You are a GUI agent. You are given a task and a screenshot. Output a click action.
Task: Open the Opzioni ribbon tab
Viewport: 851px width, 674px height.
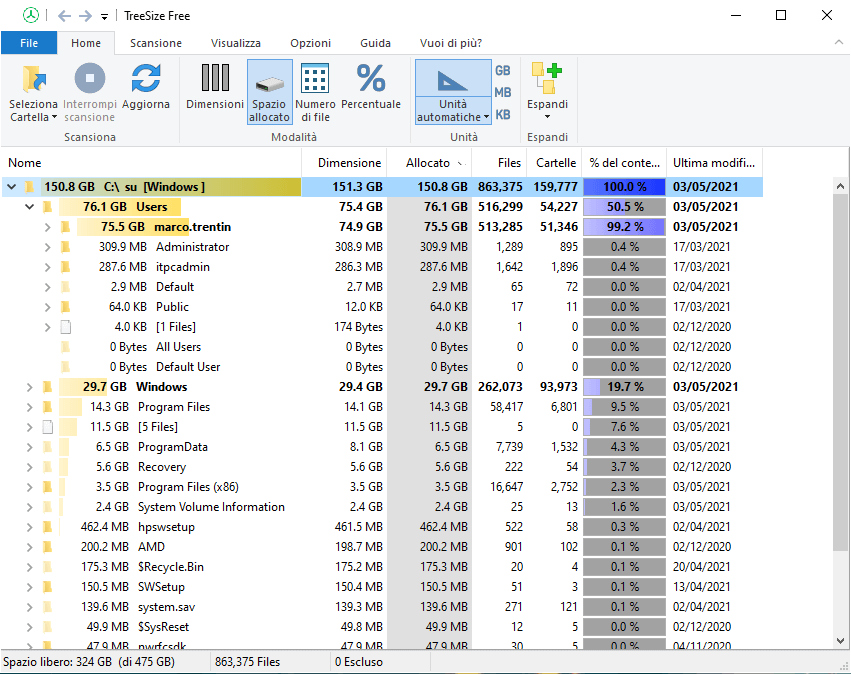pos(310,43)
